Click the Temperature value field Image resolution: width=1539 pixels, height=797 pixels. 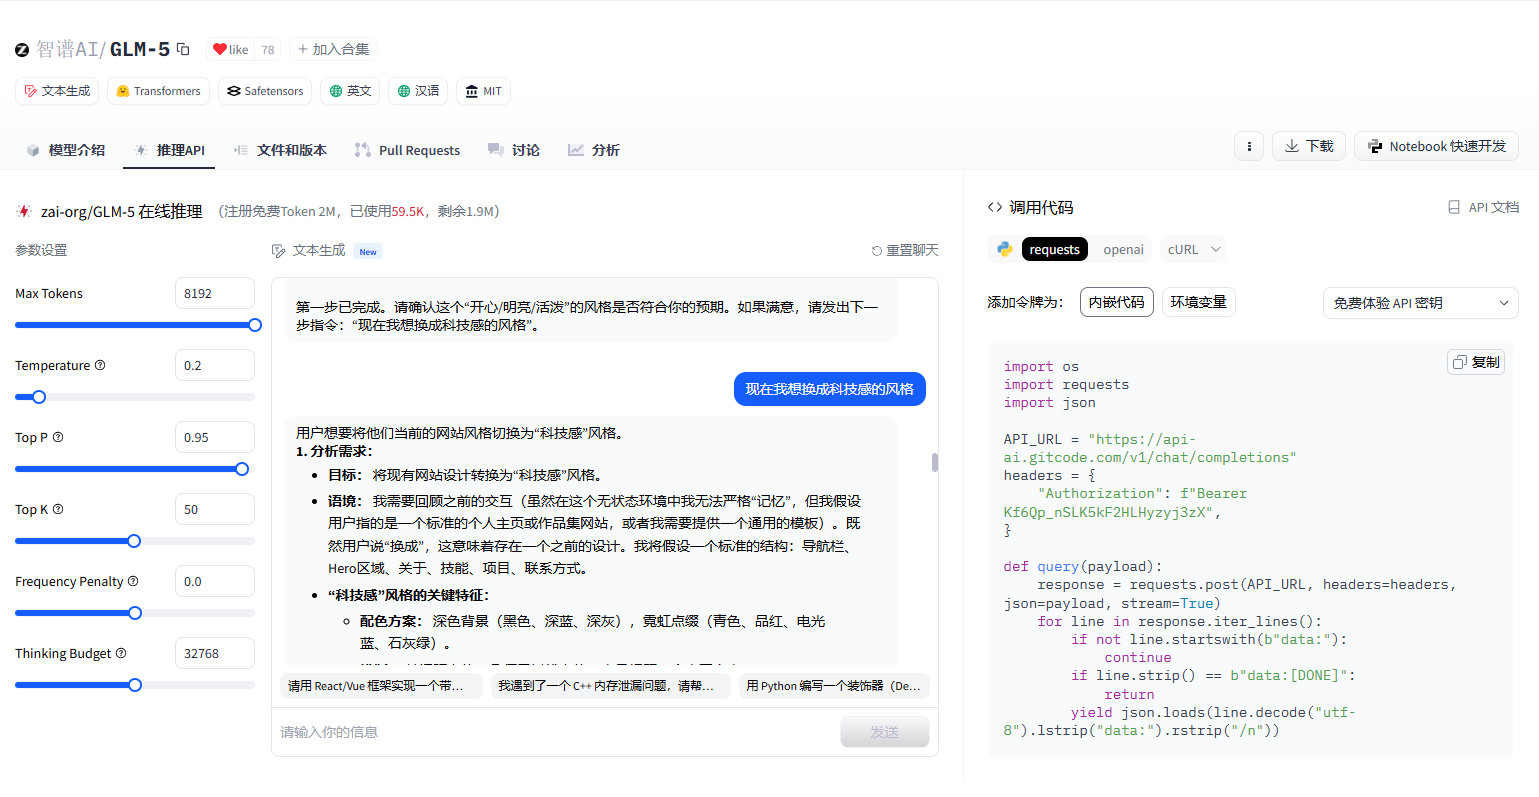215,365
